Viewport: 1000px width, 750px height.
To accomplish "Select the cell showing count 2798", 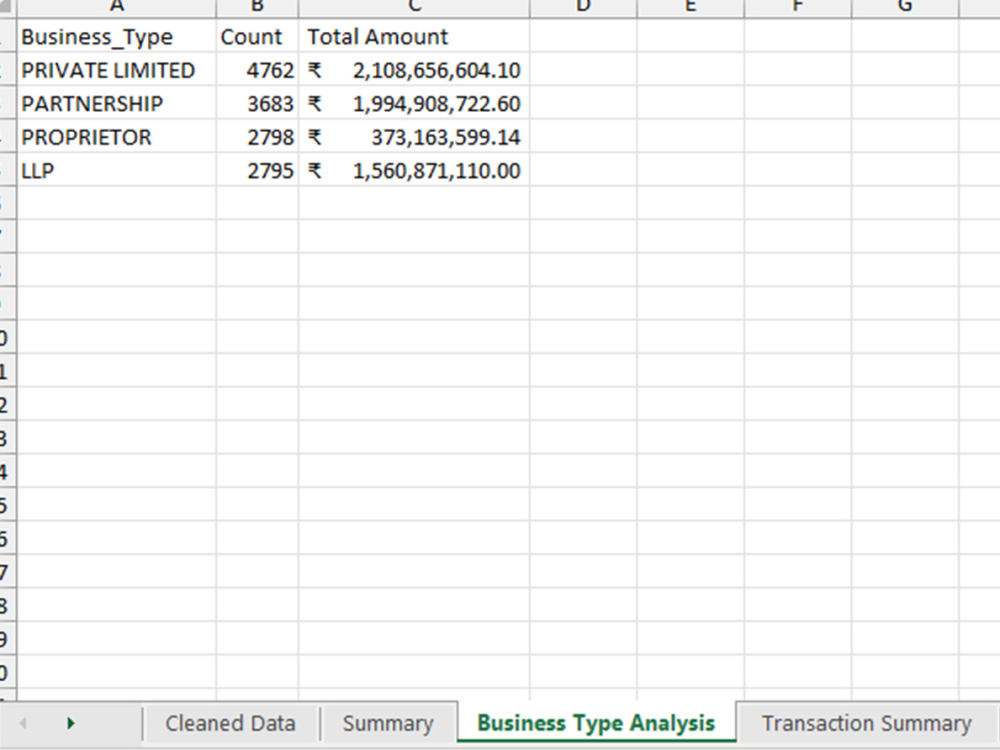I will (257, 137).
